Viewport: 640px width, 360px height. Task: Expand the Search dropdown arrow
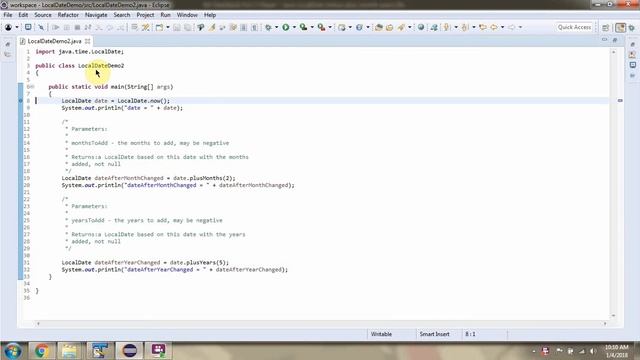pyautogui.click(x=409, y=27)
